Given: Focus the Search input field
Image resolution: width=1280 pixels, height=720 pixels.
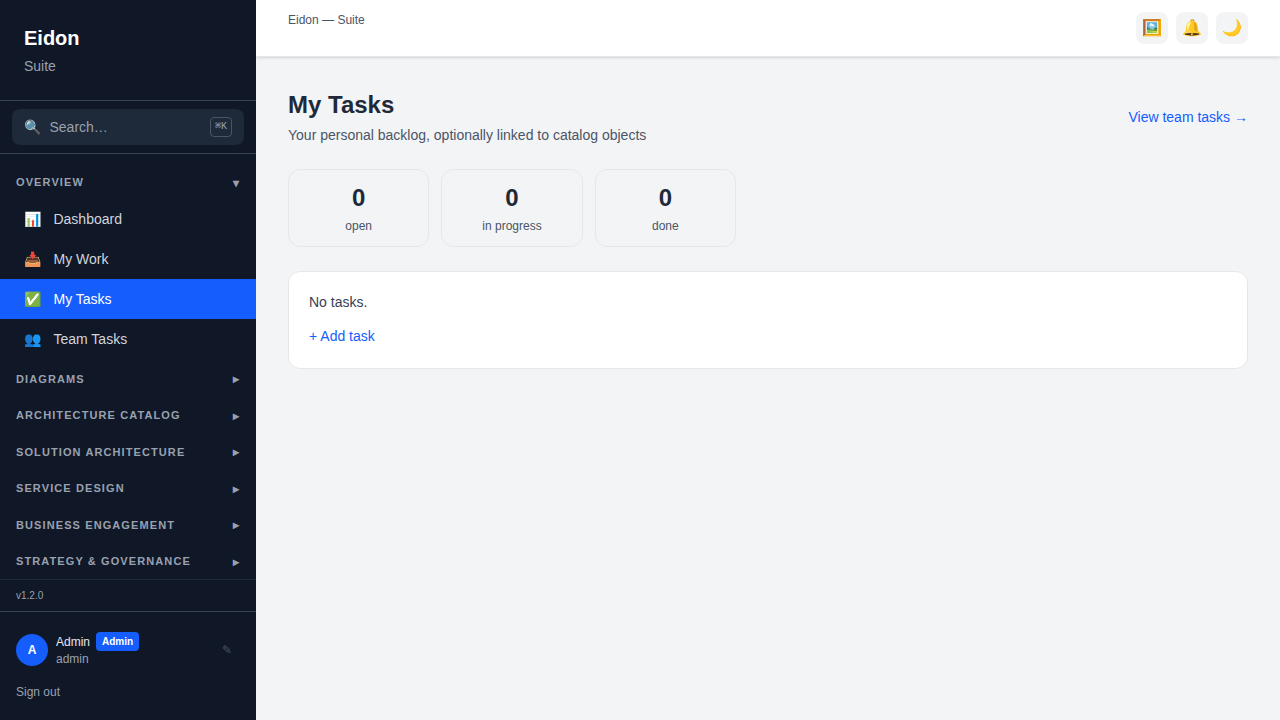Looking at the screenshot, I should pyautogui.click(x=128, y=127).
